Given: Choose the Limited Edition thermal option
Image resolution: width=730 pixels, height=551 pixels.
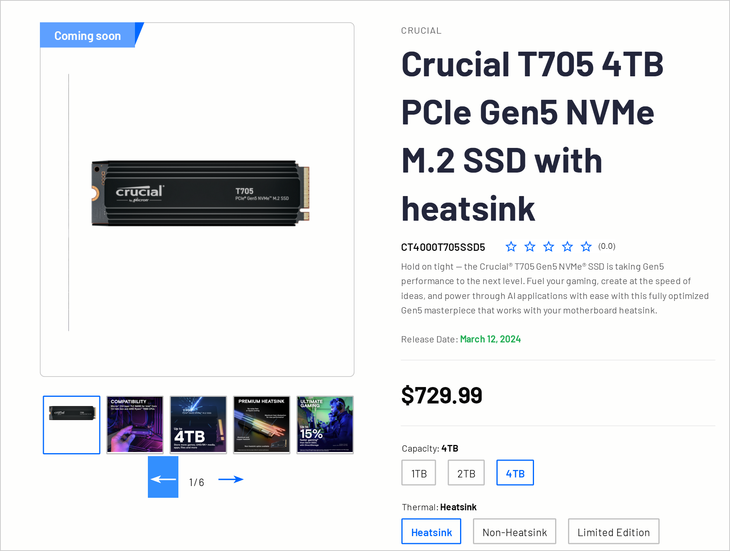Looking at the screenshot, I should click(614, 531).
